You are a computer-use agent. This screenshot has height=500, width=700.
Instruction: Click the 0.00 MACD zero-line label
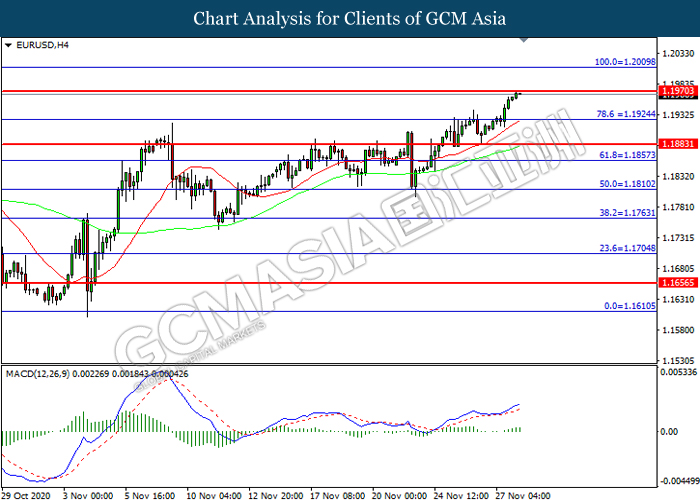(670, 431)
